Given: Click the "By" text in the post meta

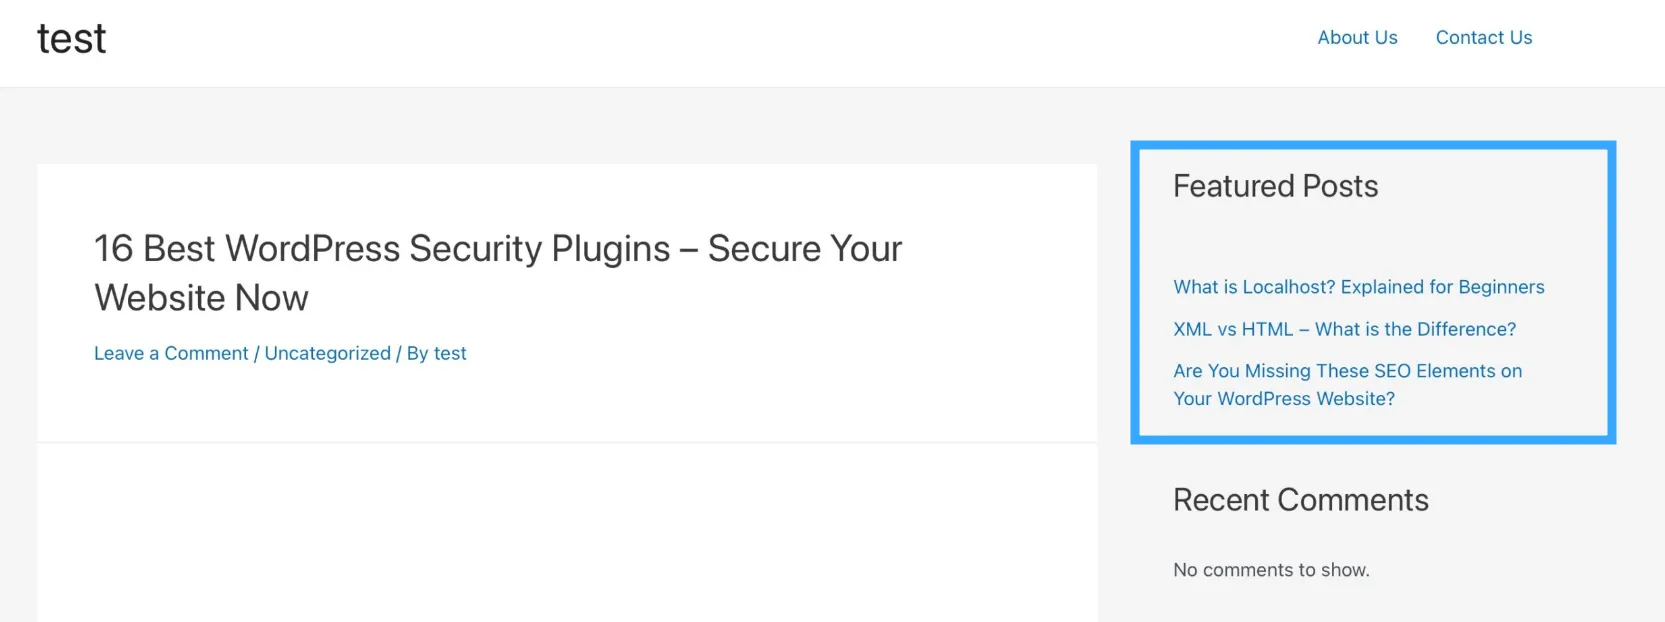Looking at the screenshot, I should click(417, 353).
